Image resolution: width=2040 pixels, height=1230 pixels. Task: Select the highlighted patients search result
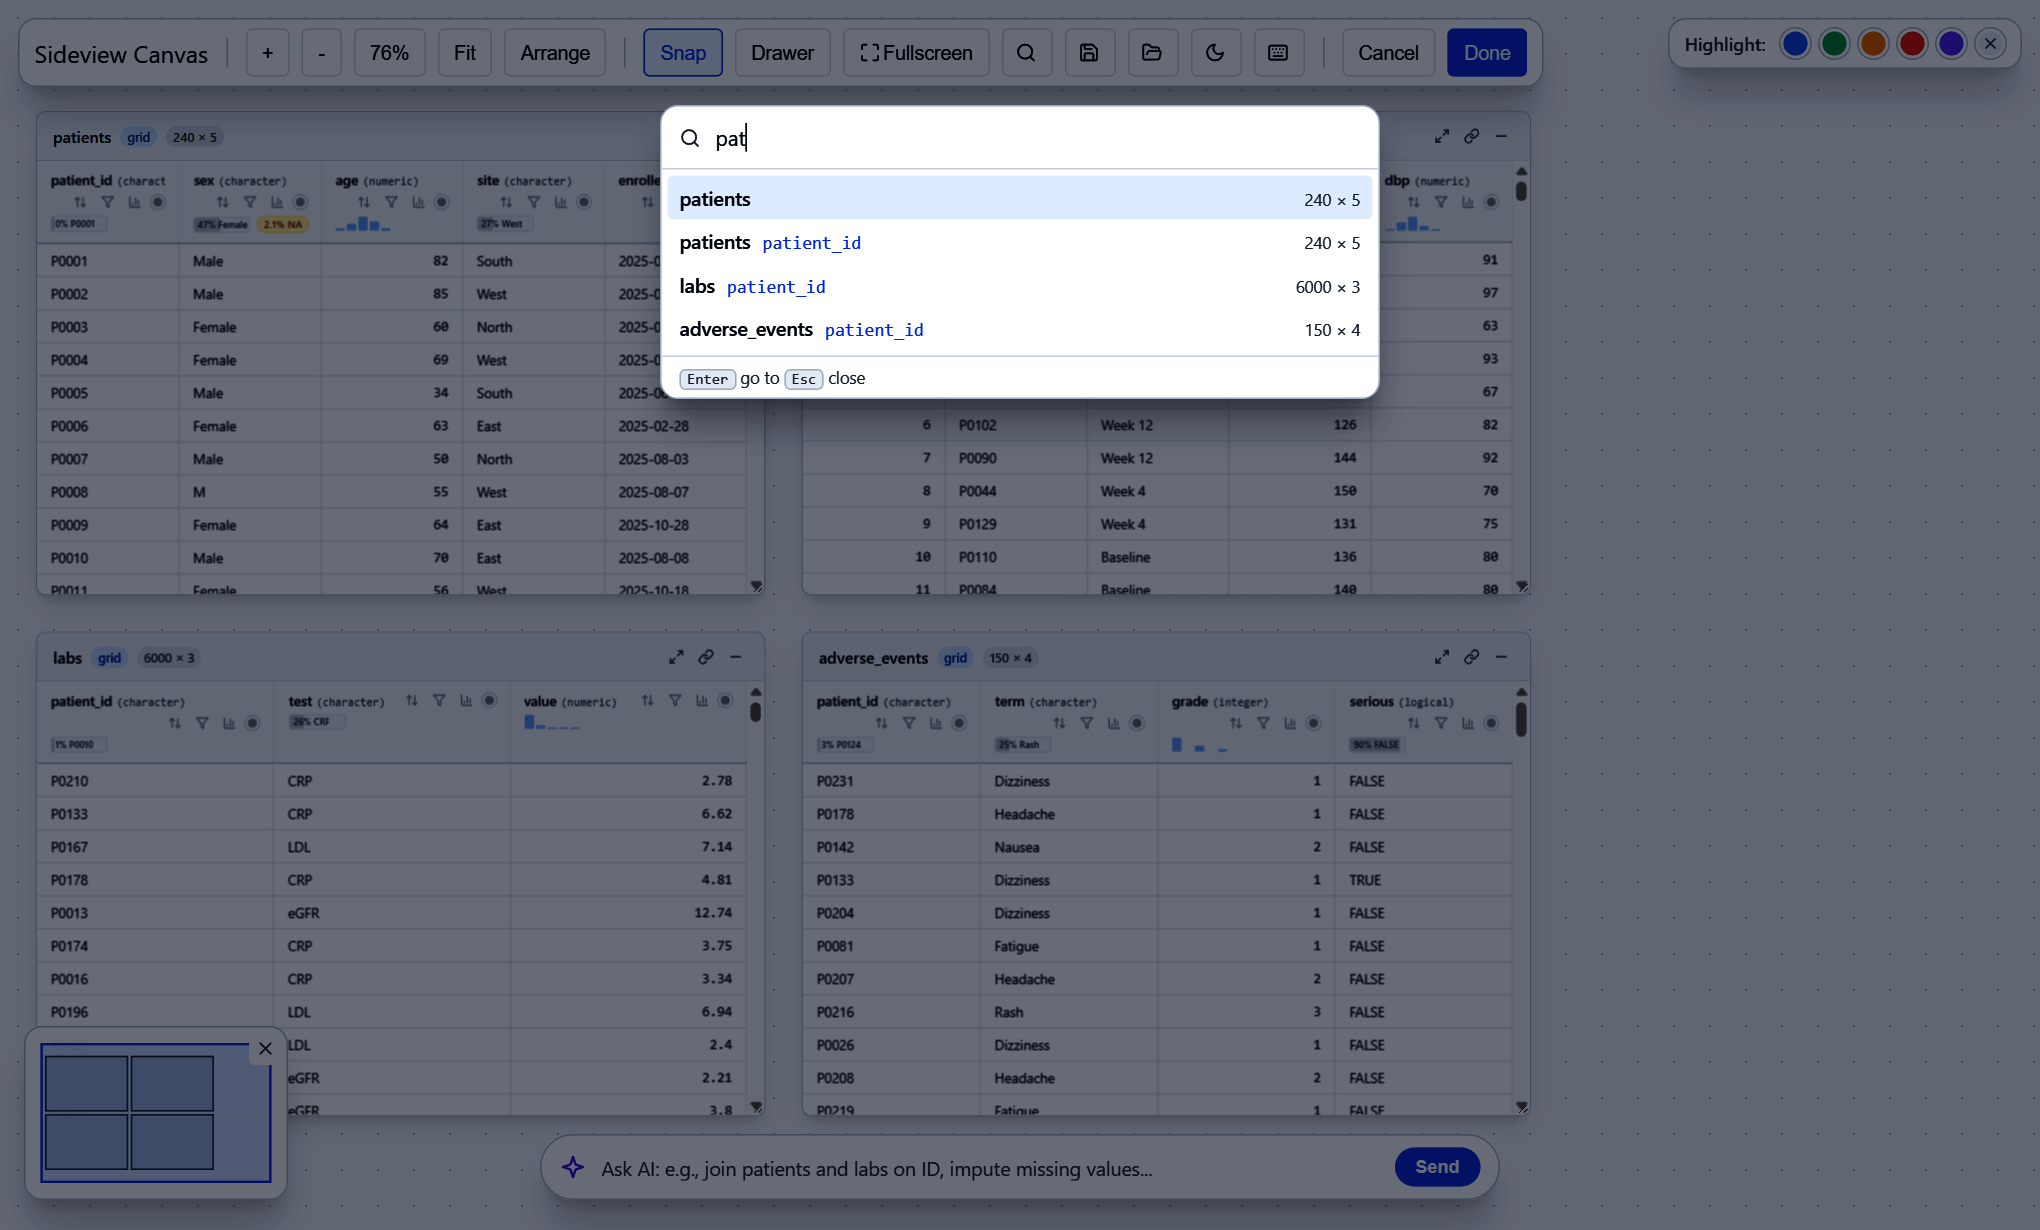pos(1020,199)
